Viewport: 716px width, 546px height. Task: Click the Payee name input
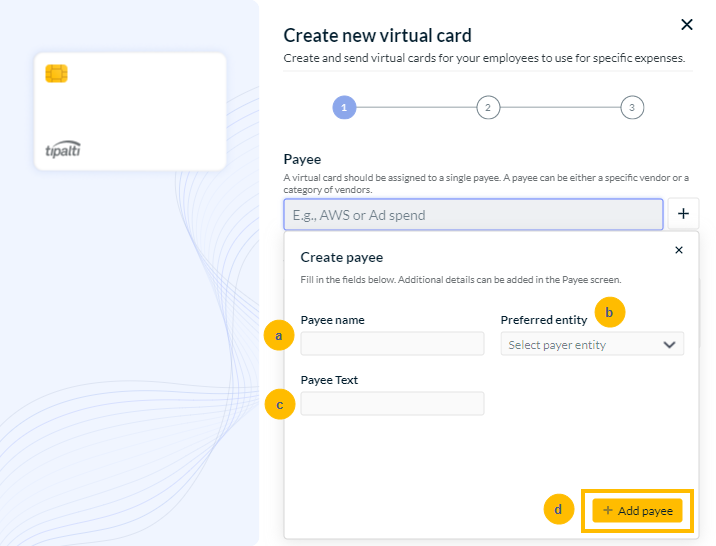(392, 343)
